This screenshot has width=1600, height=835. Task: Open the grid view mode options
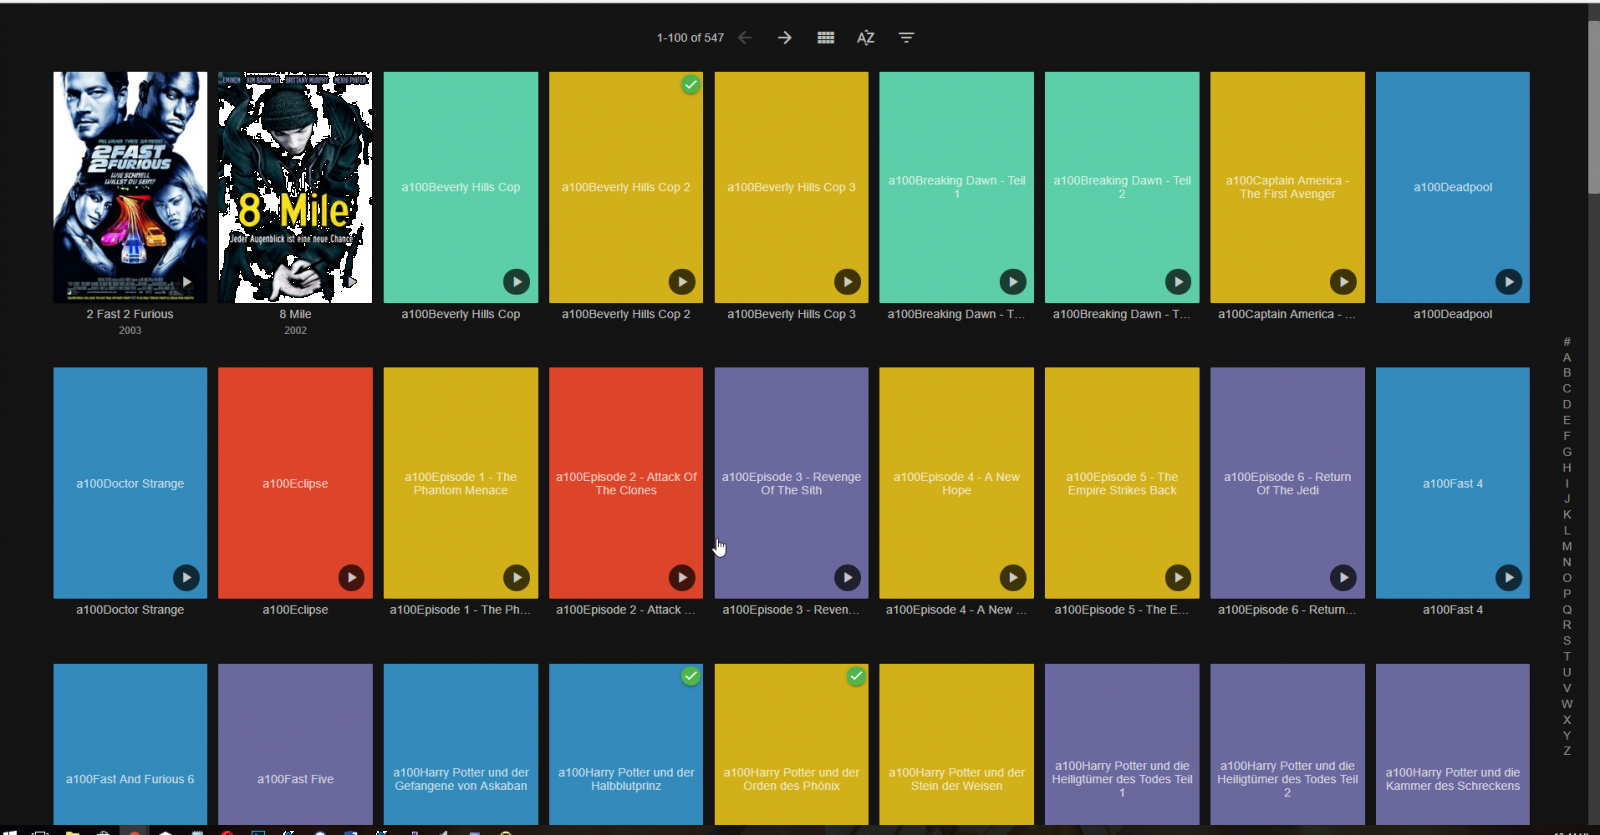pos(826,38)
